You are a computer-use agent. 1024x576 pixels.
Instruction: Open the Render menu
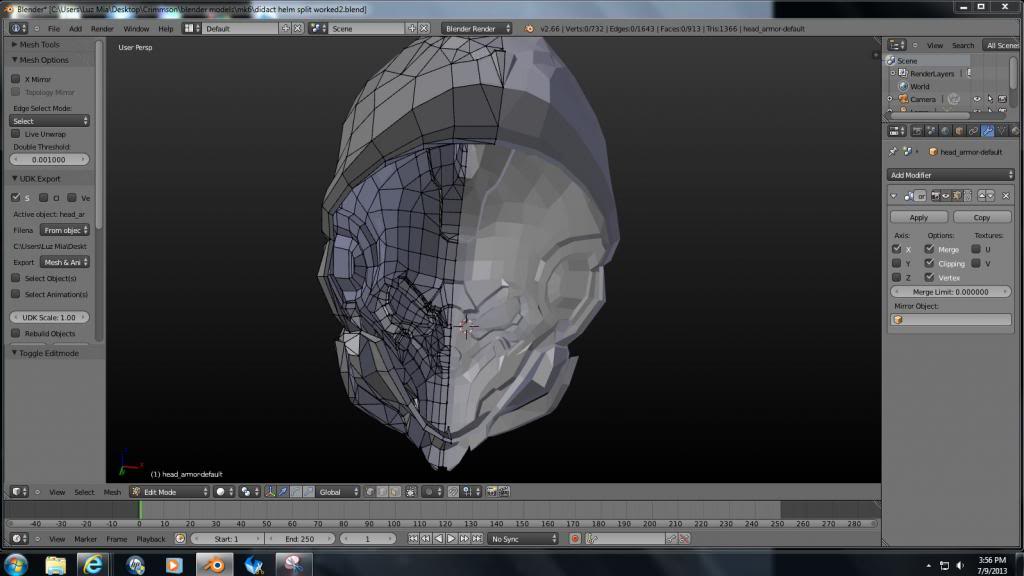click(x=102, y=28)
